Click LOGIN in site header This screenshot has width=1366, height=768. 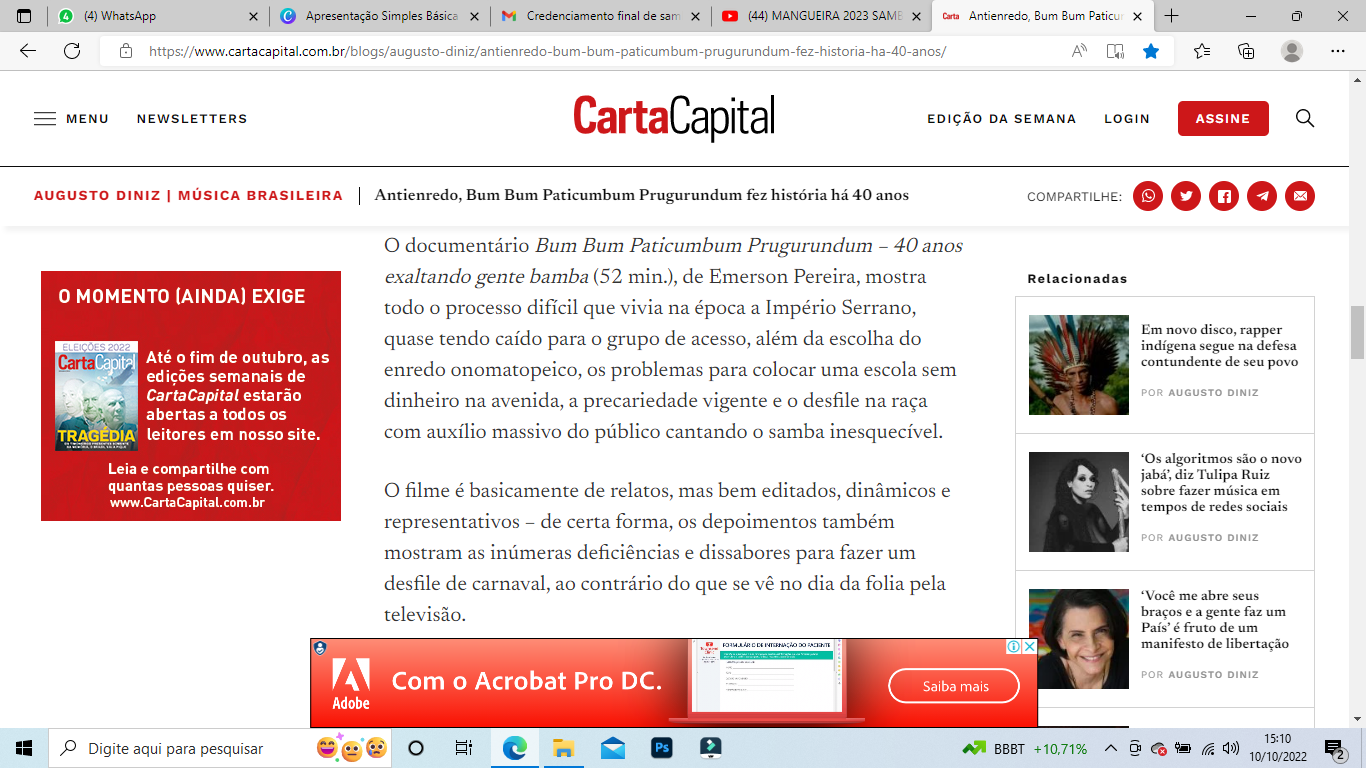tap(1127, 118)
